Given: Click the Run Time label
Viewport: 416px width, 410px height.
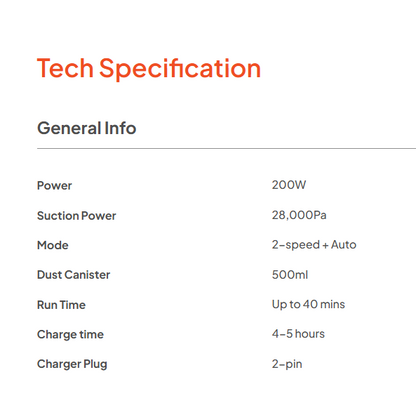Looking at the screenshot, I should (61, 305).
